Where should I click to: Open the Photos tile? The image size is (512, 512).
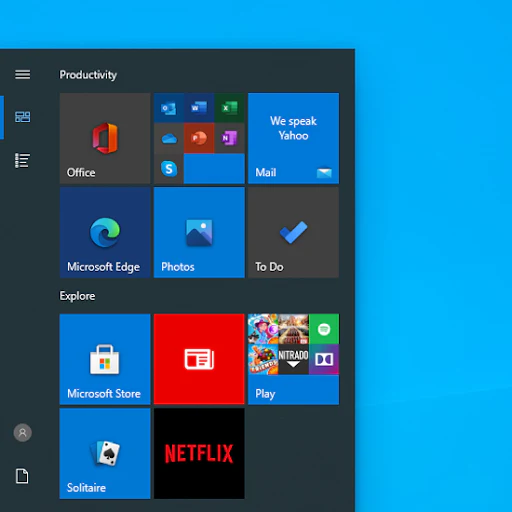pyautogui.click(x=199, y=232)
